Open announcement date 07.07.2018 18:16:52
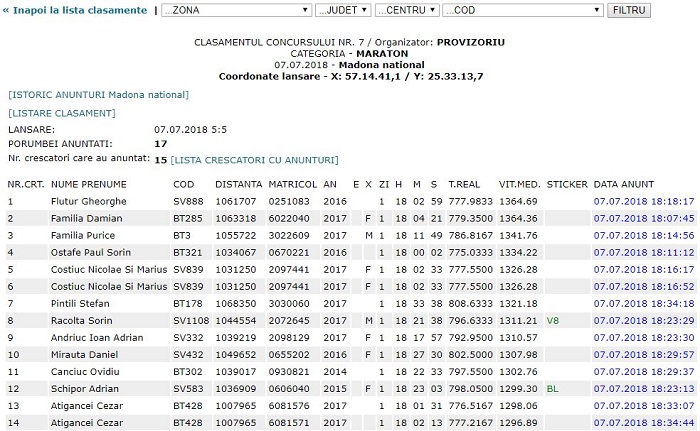 coord(644,286)
